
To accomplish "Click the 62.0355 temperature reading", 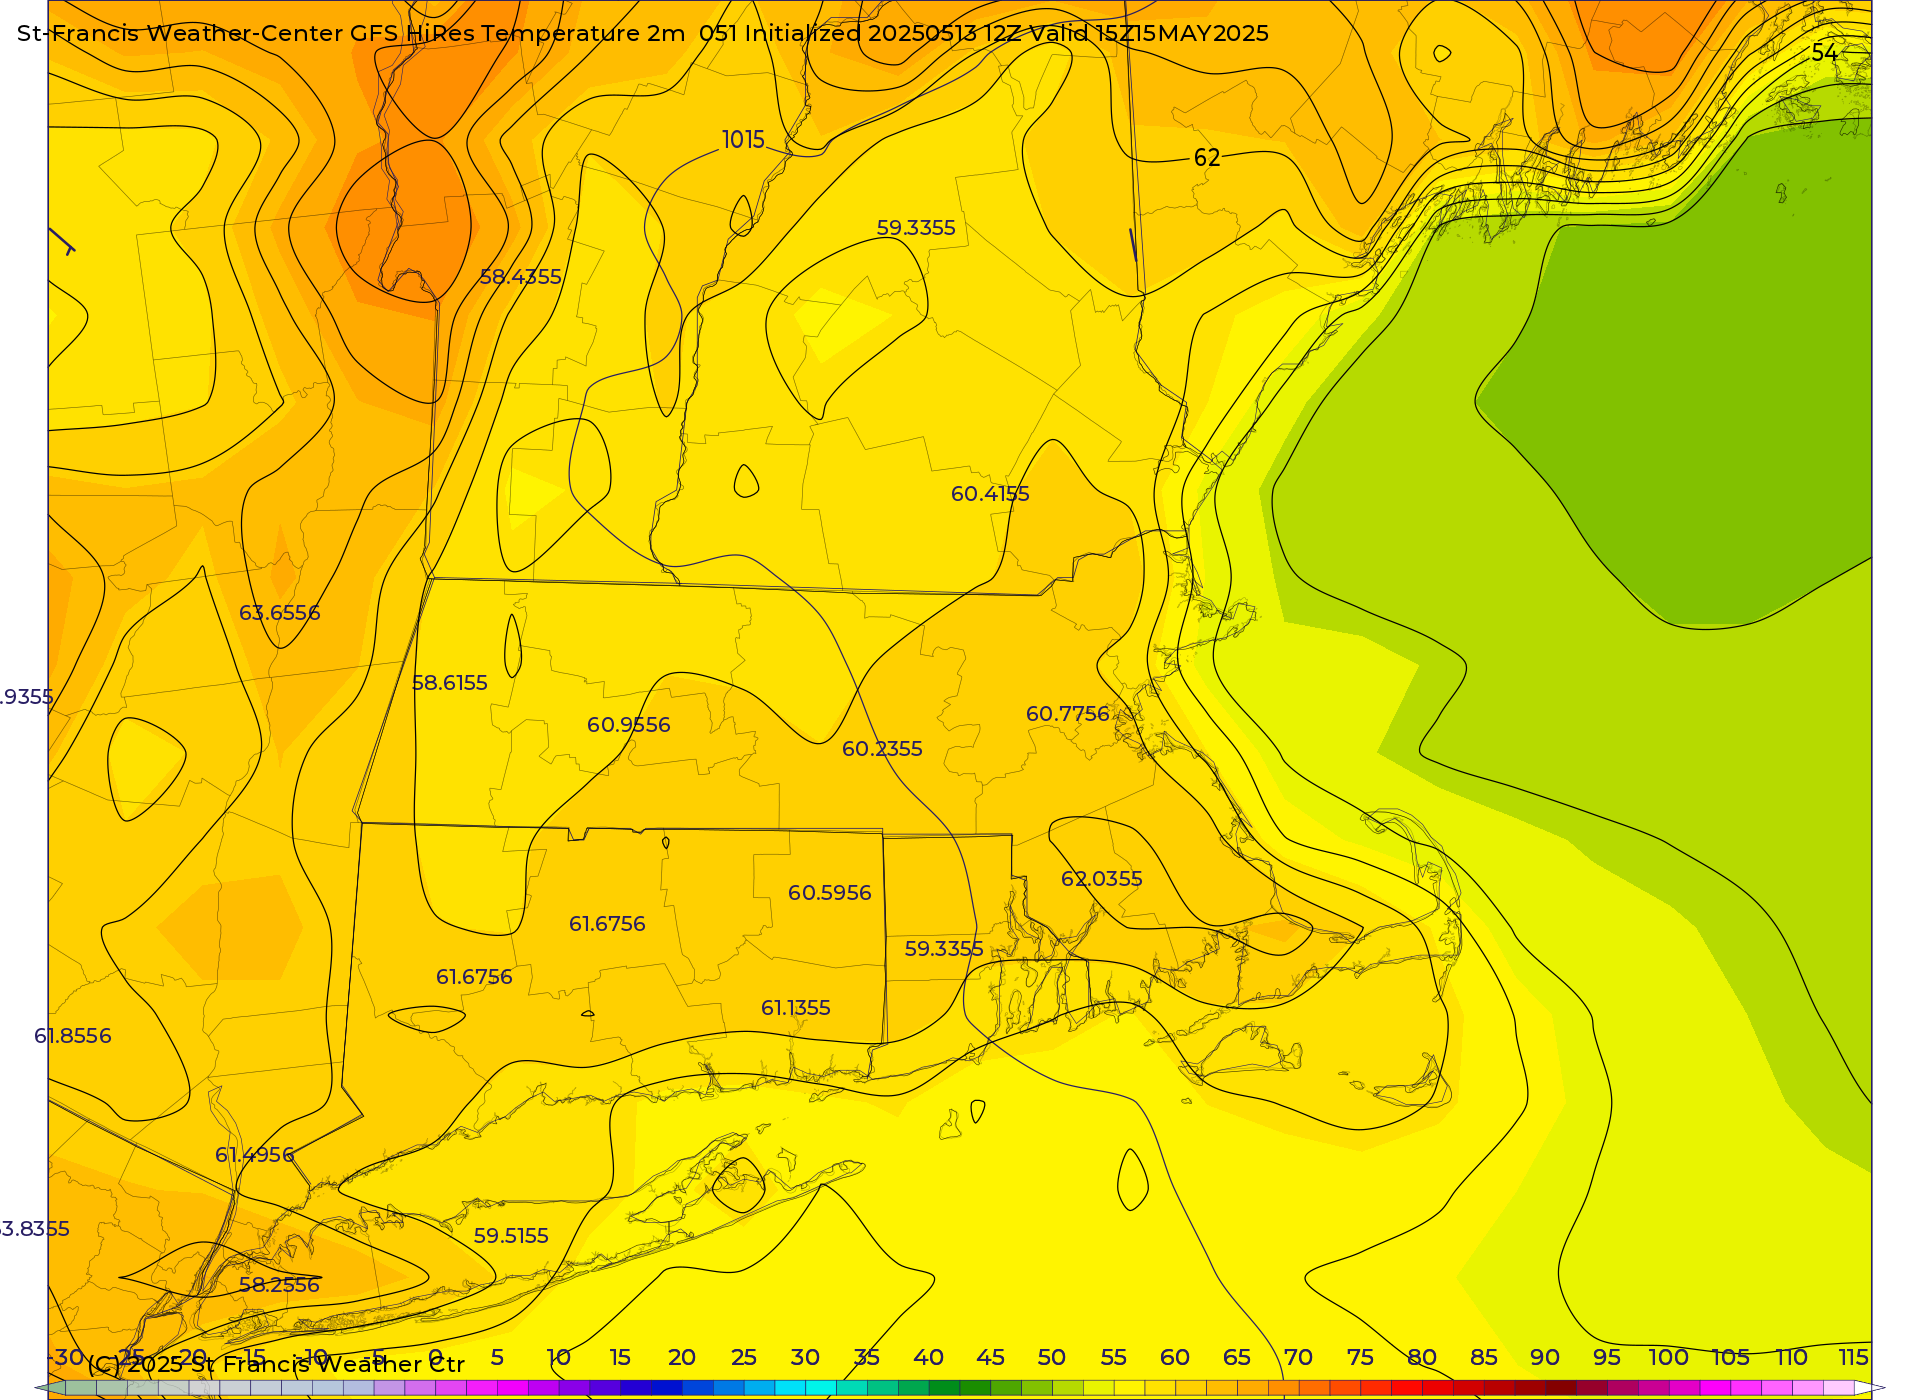I will pyautogui.click(x=1102, y=879).
